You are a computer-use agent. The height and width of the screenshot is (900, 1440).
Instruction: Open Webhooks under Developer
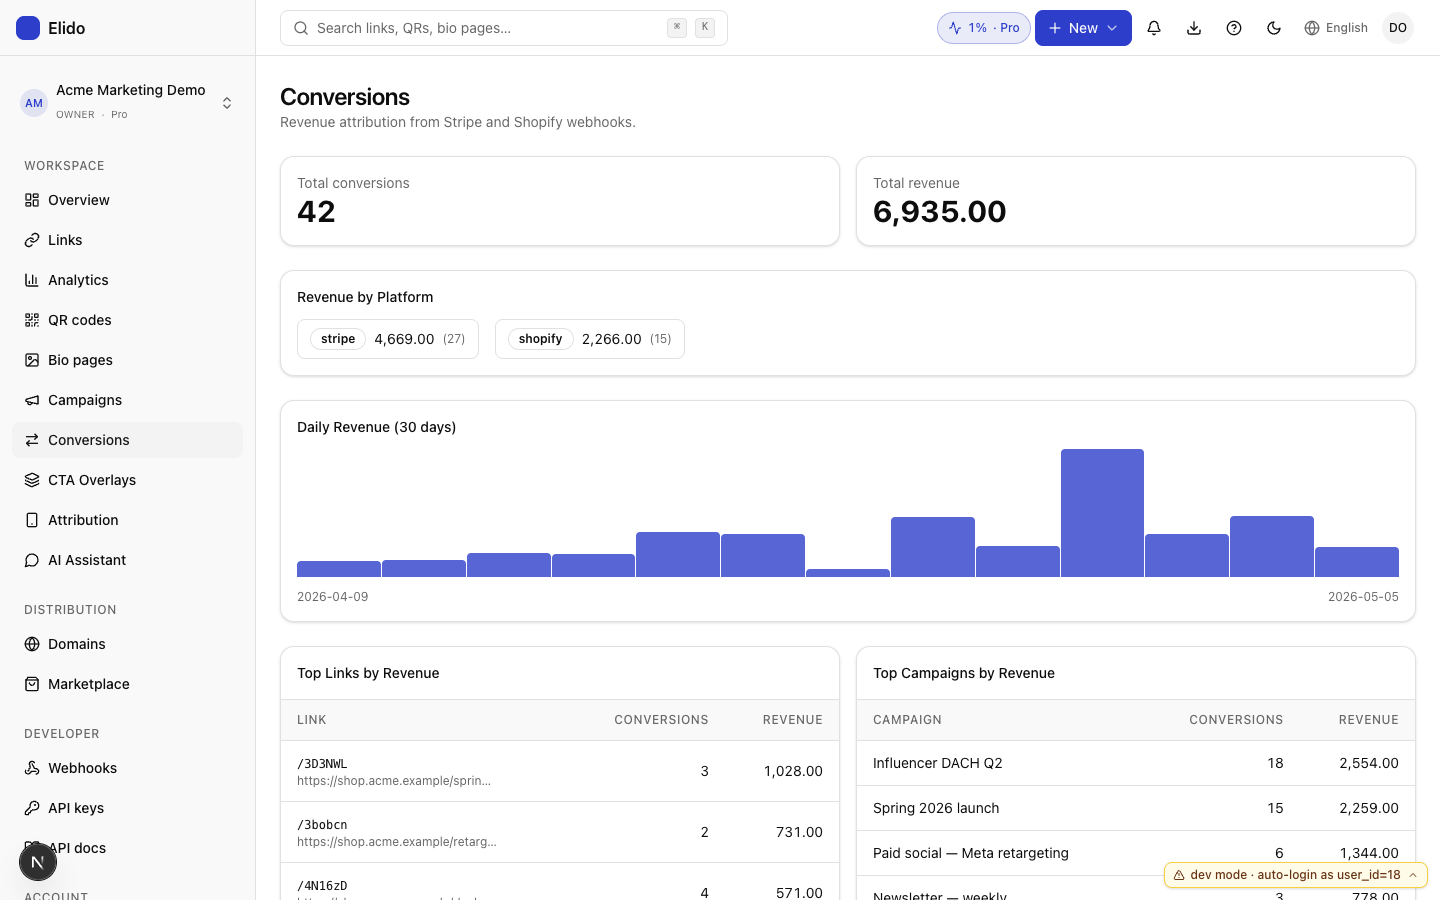click(x=127, y=768)
